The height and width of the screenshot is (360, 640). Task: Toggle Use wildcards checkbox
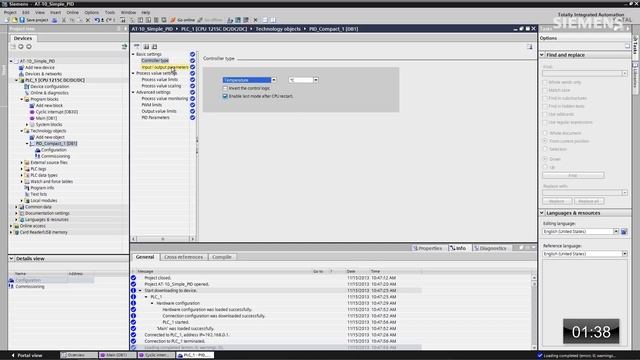pyautogui.click(x=545, y=114)
